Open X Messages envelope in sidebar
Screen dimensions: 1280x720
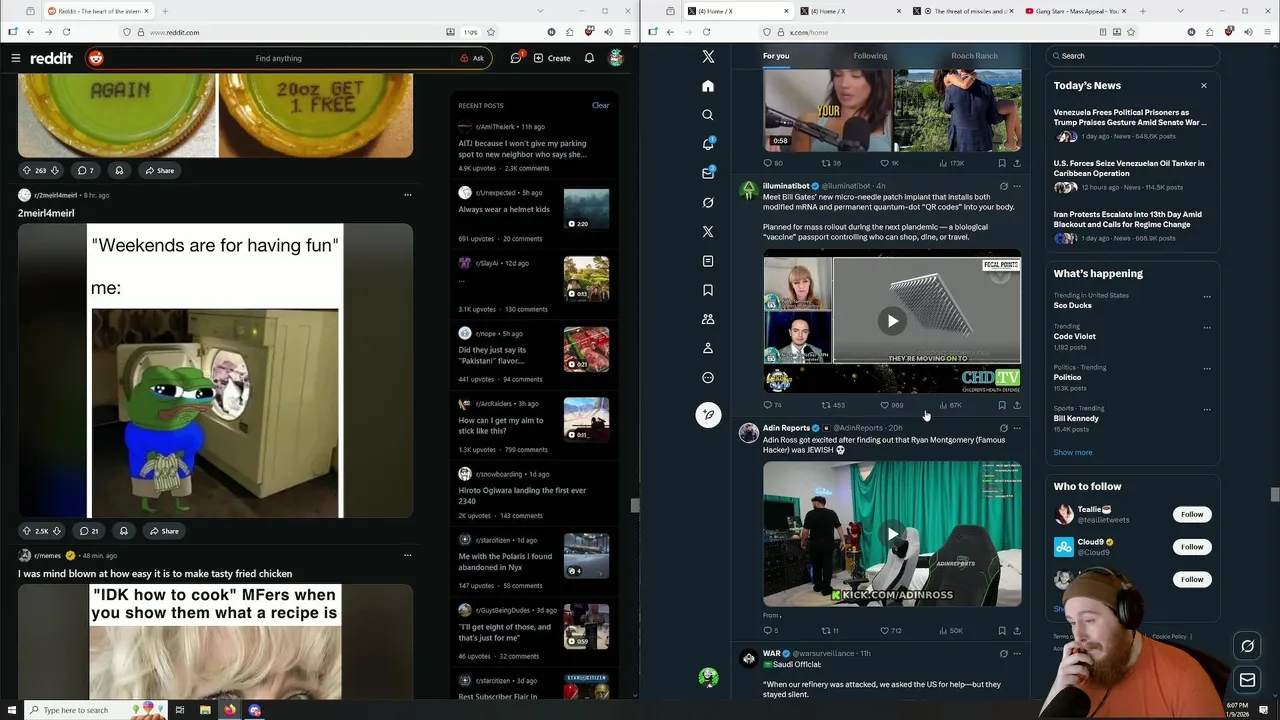[x=708, y=173]
